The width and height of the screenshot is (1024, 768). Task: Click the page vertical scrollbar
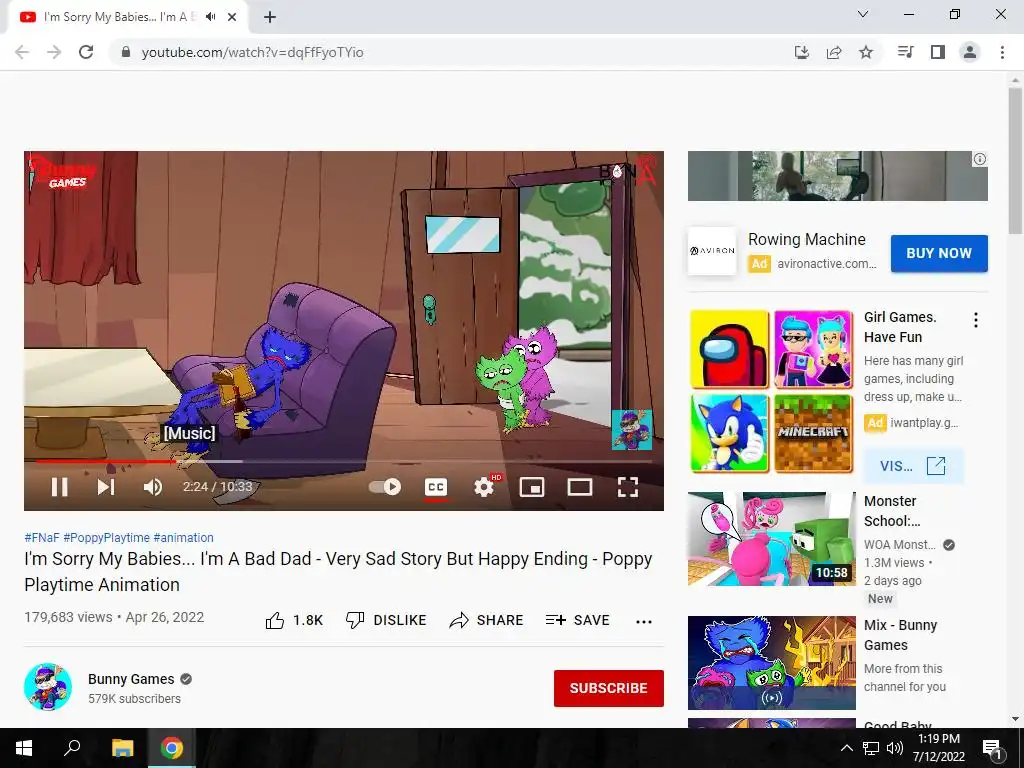pyautogui.click(x=1015, y=161)
